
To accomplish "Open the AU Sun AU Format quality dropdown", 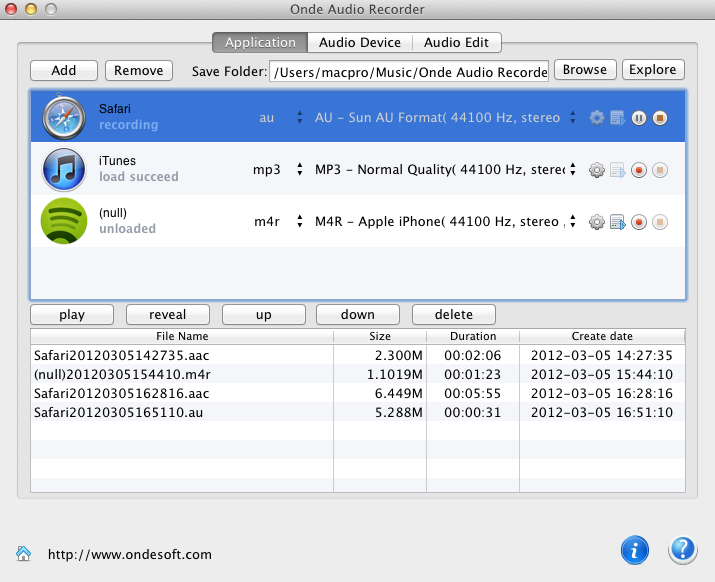I will click(x=573, y=117).
